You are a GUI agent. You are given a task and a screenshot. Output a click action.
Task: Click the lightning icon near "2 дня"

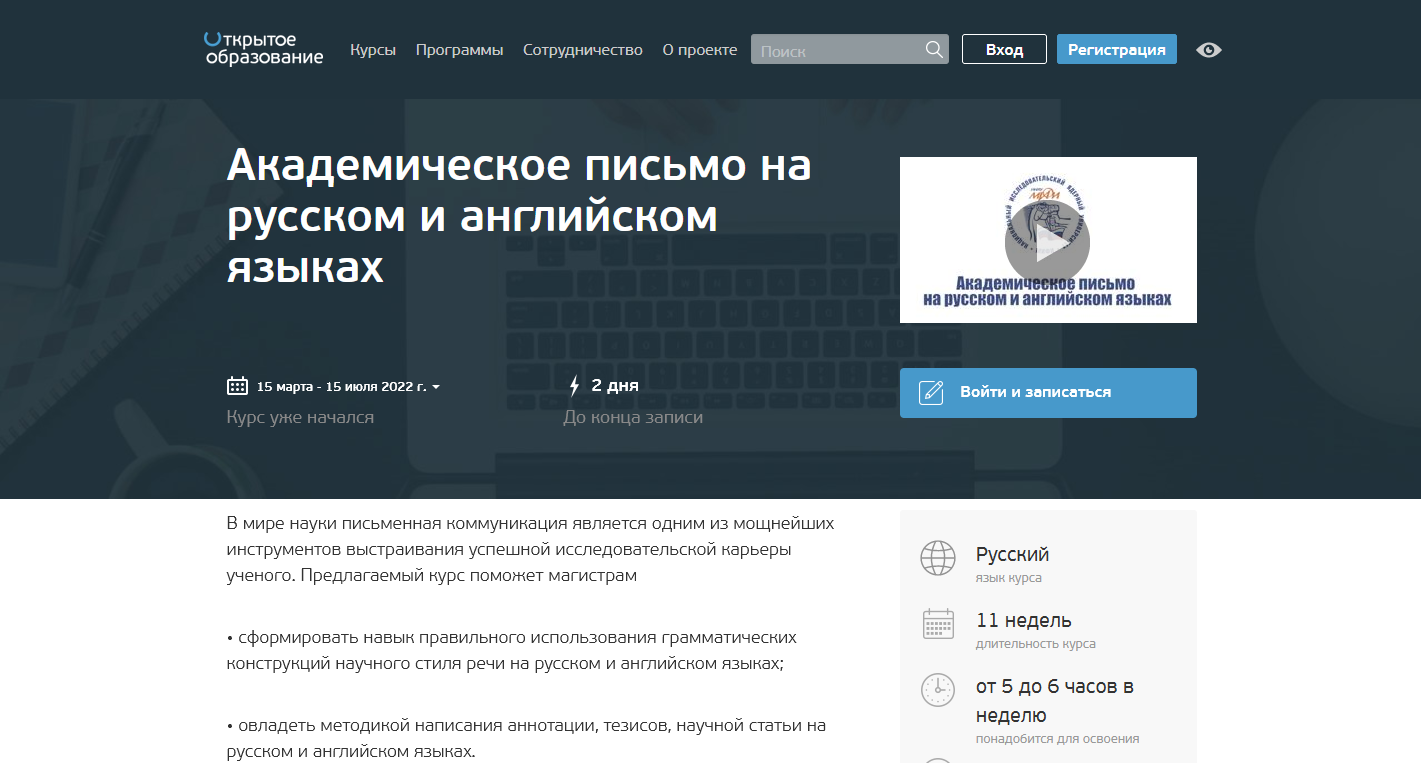tap(574, 384)
